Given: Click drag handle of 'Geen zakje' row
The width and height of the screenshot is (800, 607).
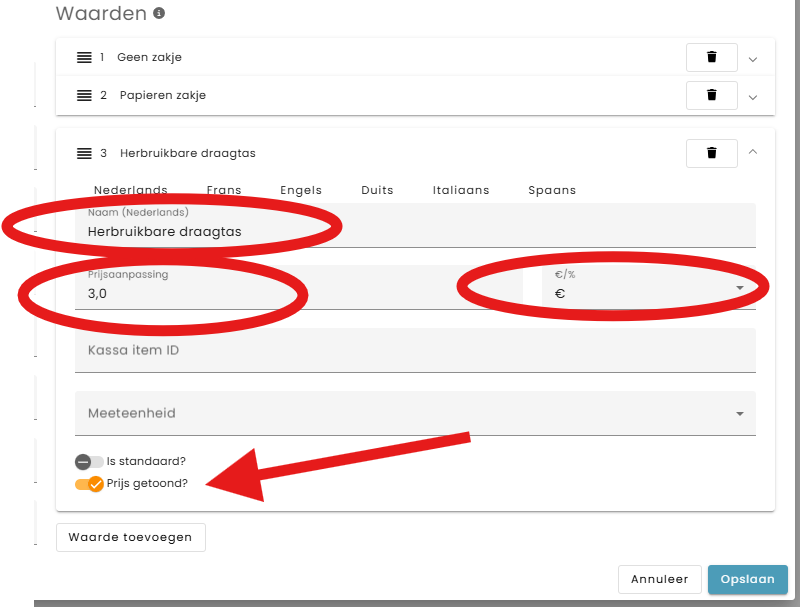Looking at the screenshot, I should (x=84, y=58).
